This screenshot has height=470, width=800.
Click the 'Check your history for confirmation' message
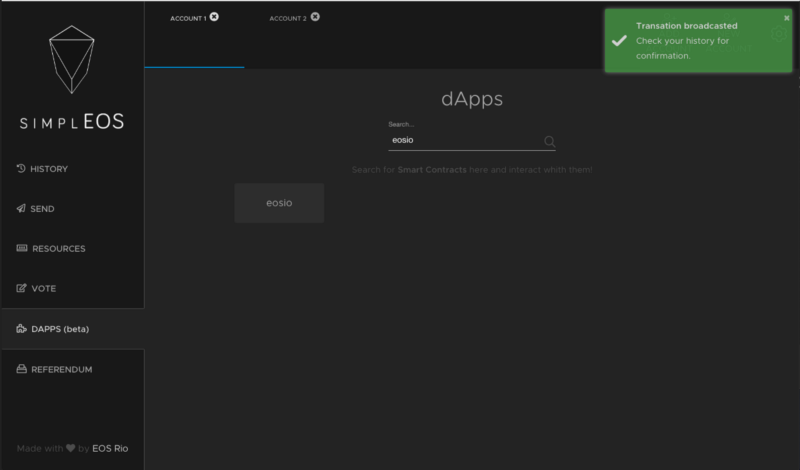pos(683,48)
